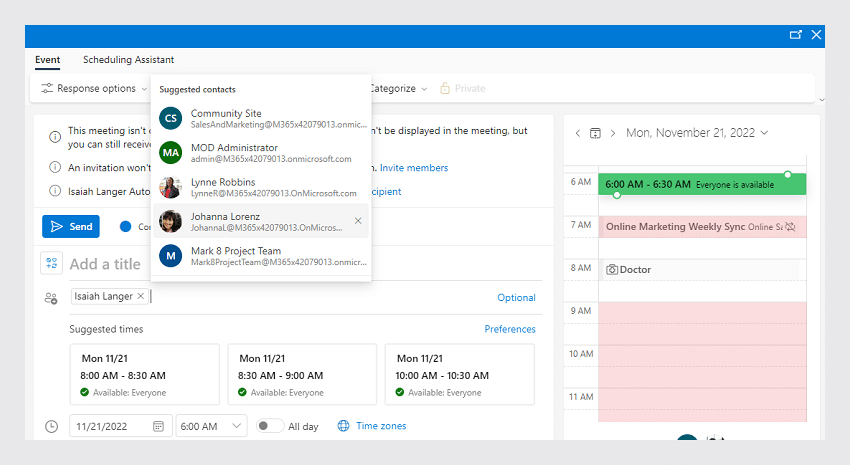Choose Johanna Lorenz from suggestions
Screen dimensions: 850x465
tap(261, 221)
